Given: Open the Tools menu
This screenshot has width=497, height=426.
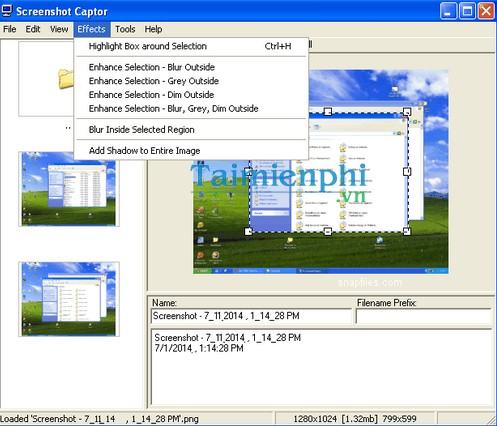Looking at the screenshot, I should coord(125,29).
